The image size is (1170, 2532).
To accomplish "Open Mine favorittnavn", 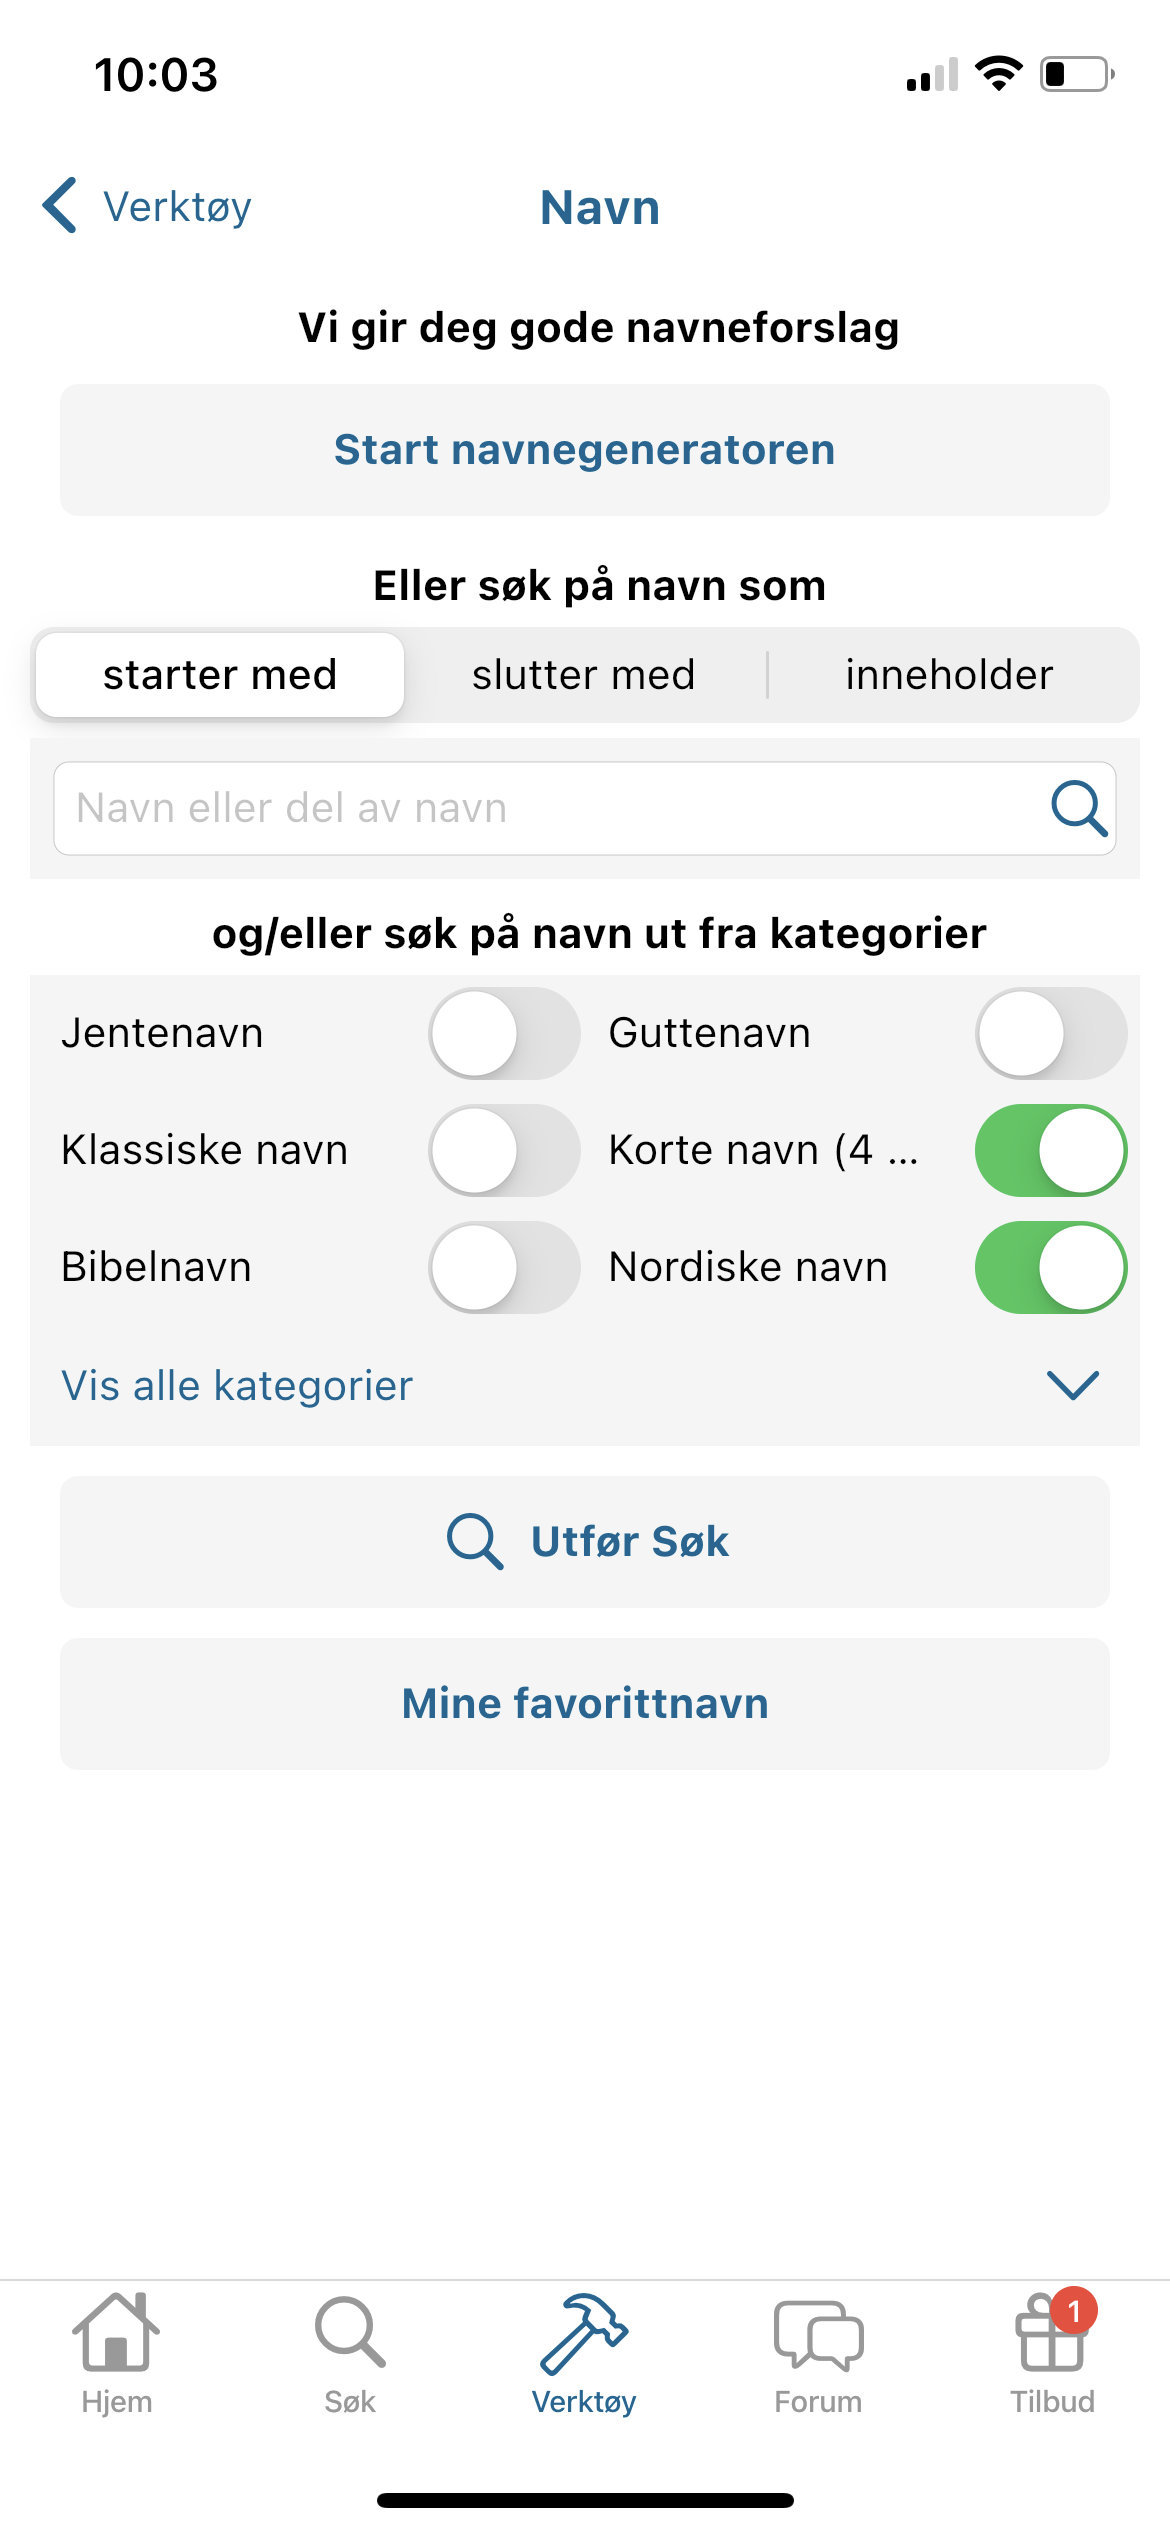I will coord(585,1703).
